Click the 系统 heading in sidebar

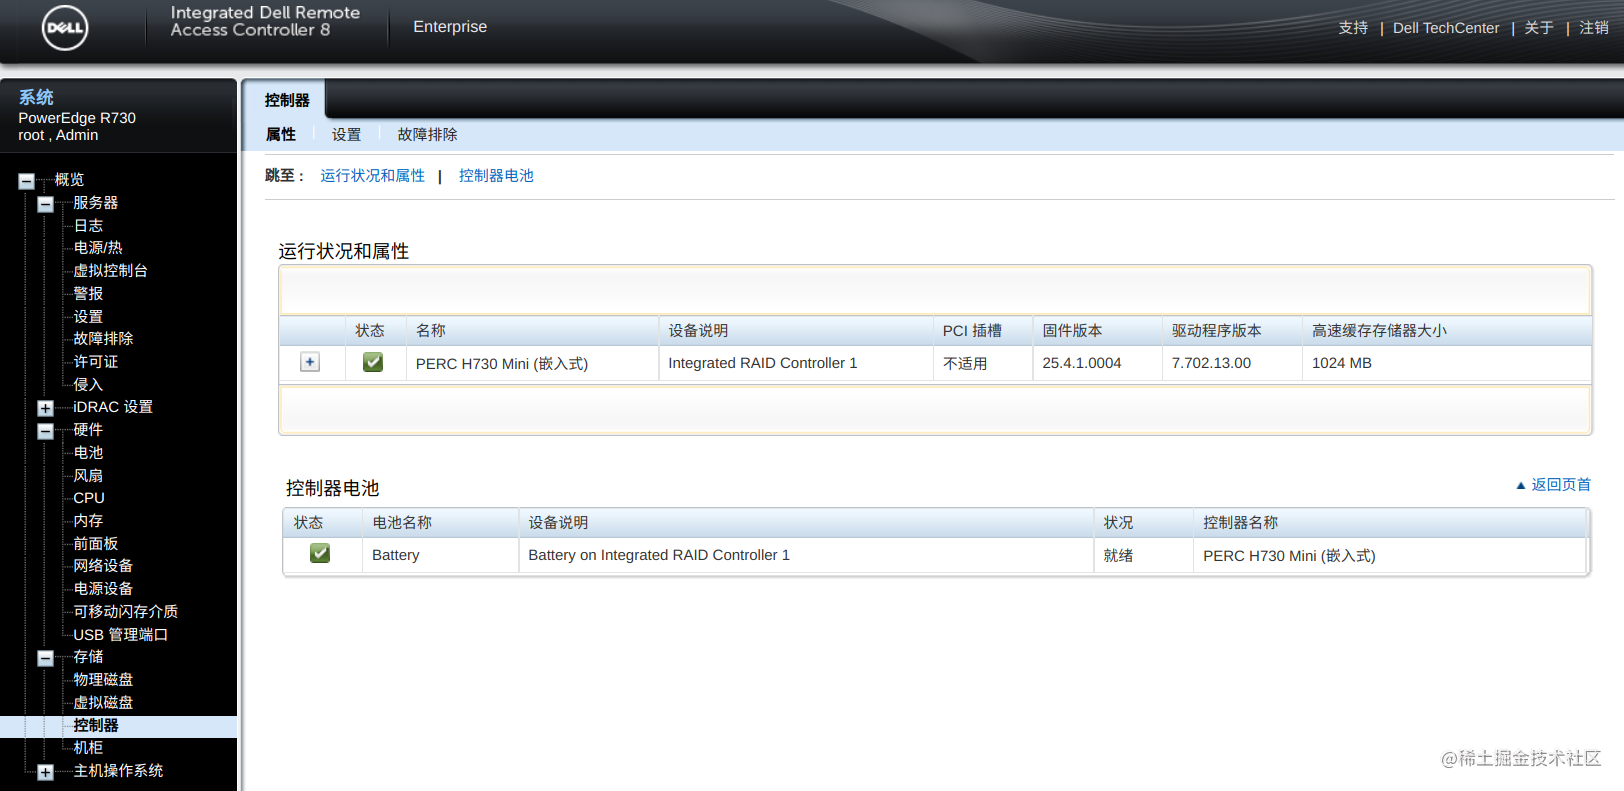coord(36,97)
